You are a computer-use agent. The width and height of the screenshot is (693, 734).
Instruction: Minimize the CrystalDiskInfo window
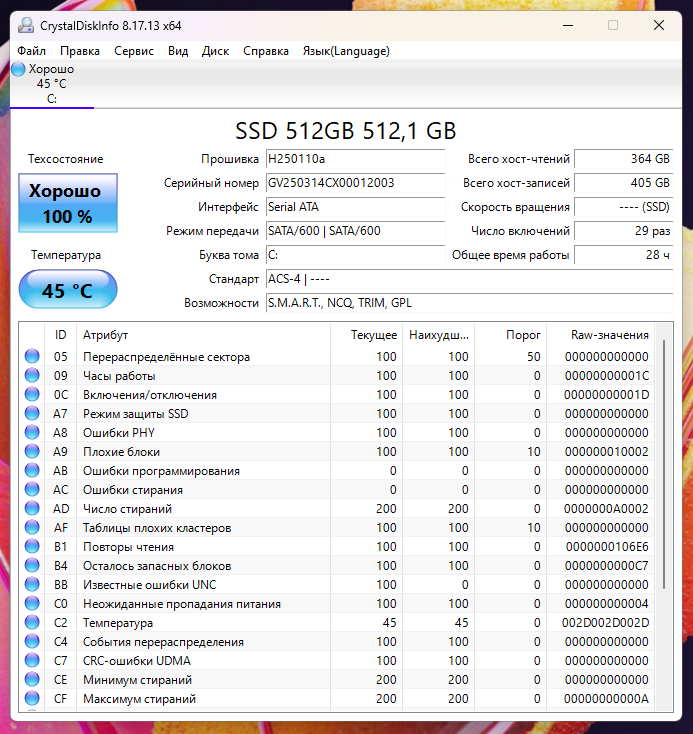click(x=568, y=25)
